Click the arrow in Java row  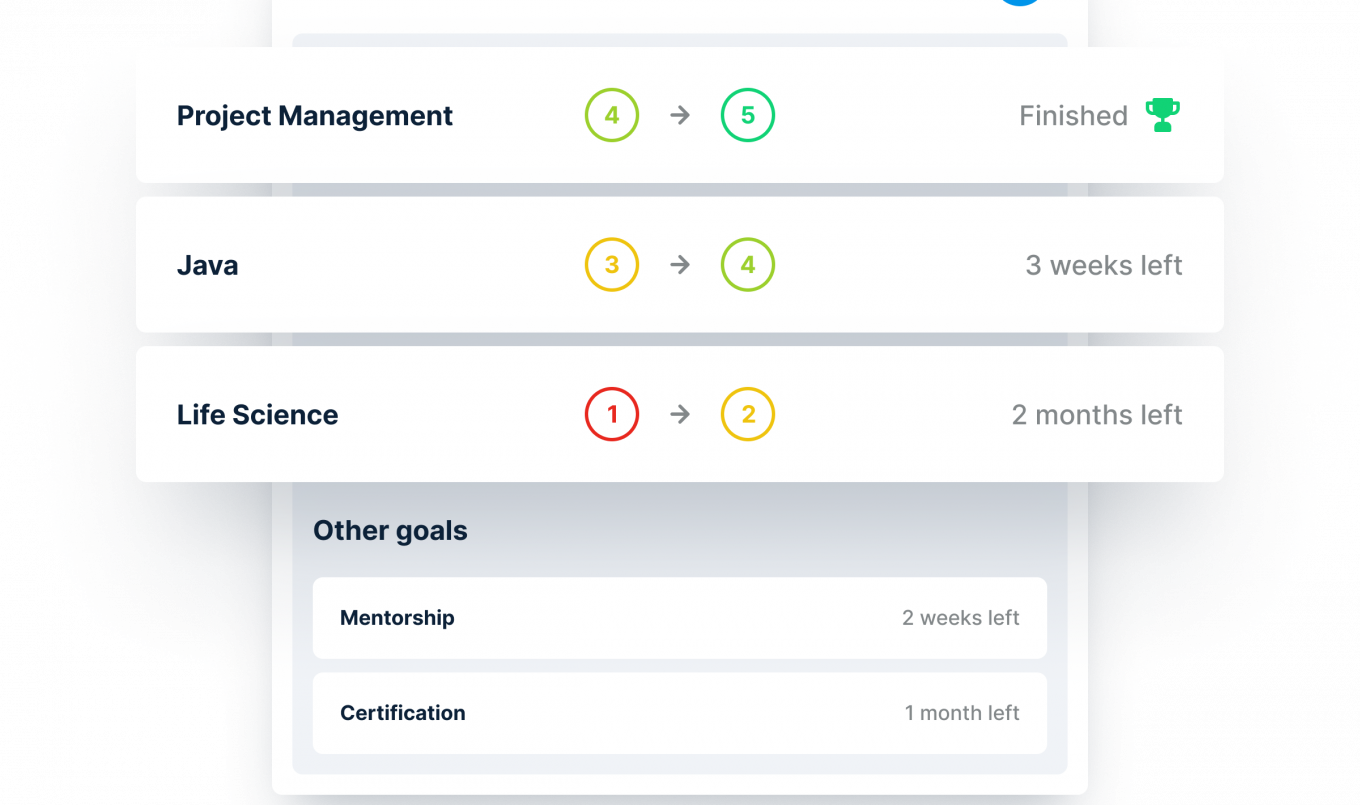[x=680, y=265]
